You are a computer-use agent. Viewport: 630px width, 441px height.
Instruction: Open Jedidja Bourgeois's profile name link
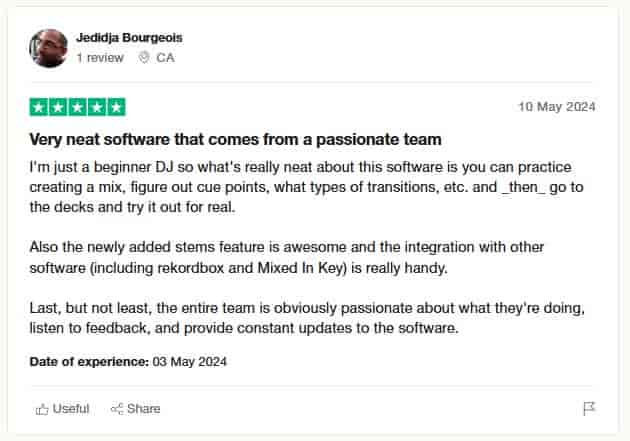129,38
